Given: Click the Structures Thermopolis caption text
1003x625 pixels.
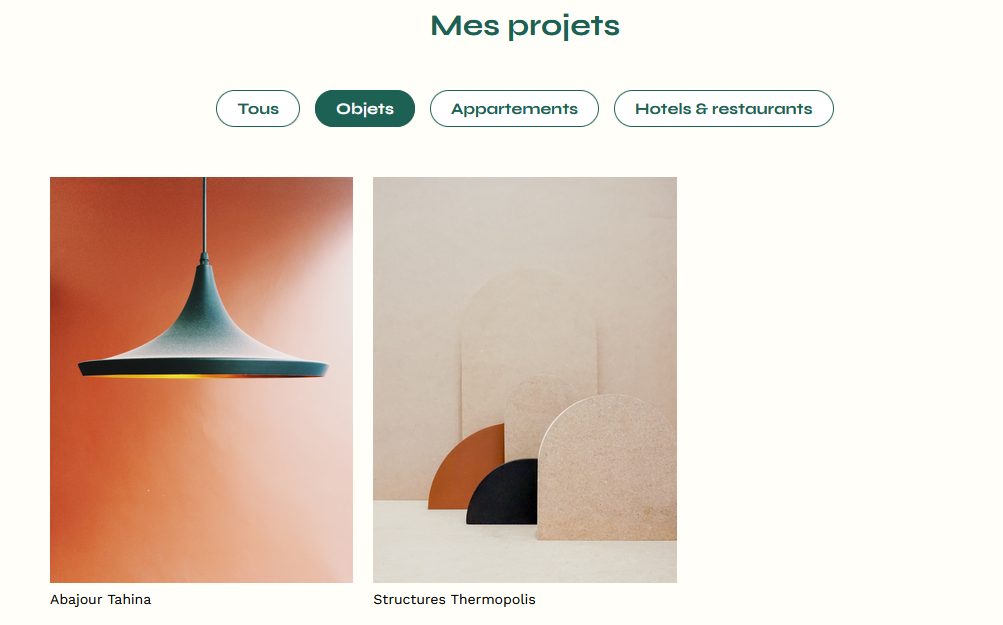Looking at the screenshot, I should (x=454, y=599).
